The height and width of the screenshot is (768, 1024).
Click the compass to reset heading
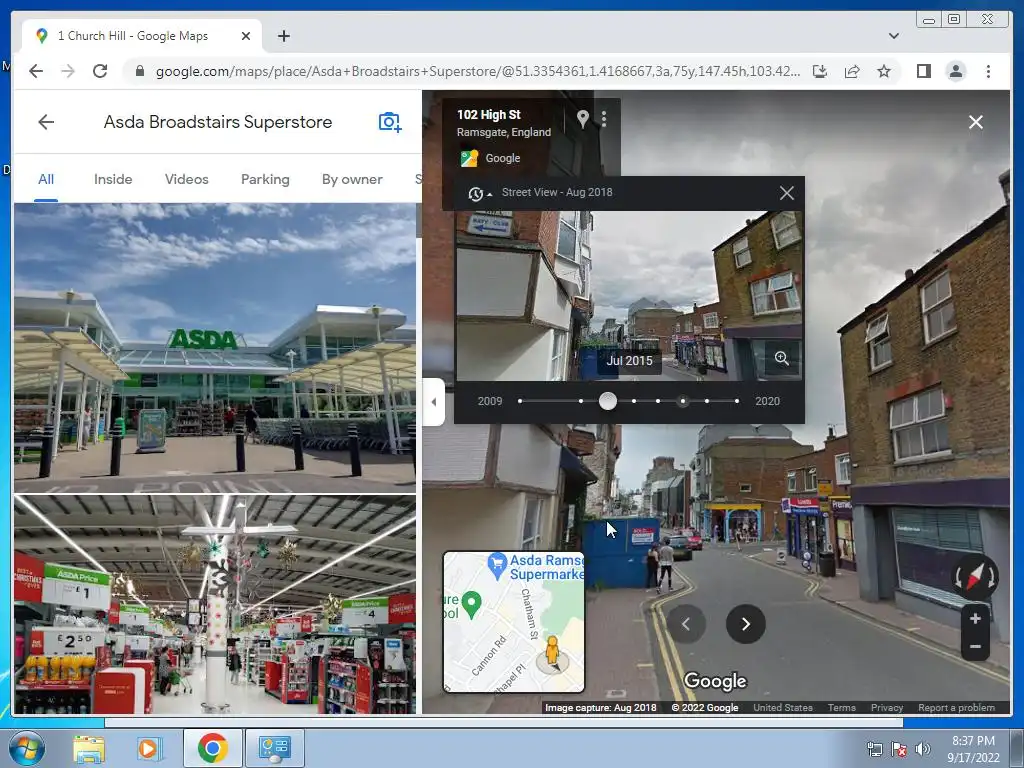click(x=974, y=577)
